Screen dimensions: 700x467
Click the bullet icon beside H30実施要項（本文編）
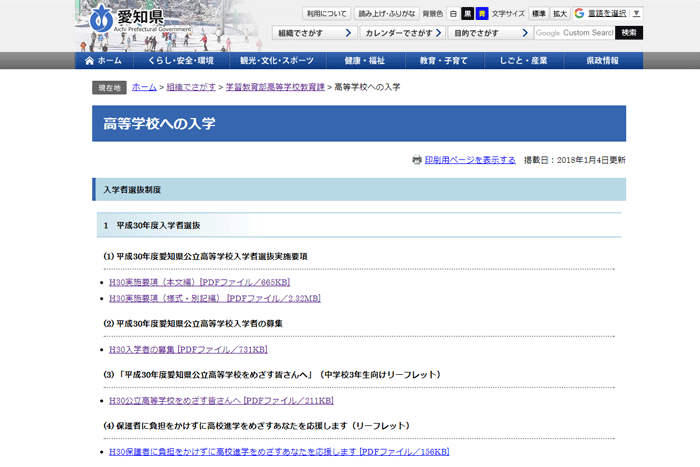[102, 283]
